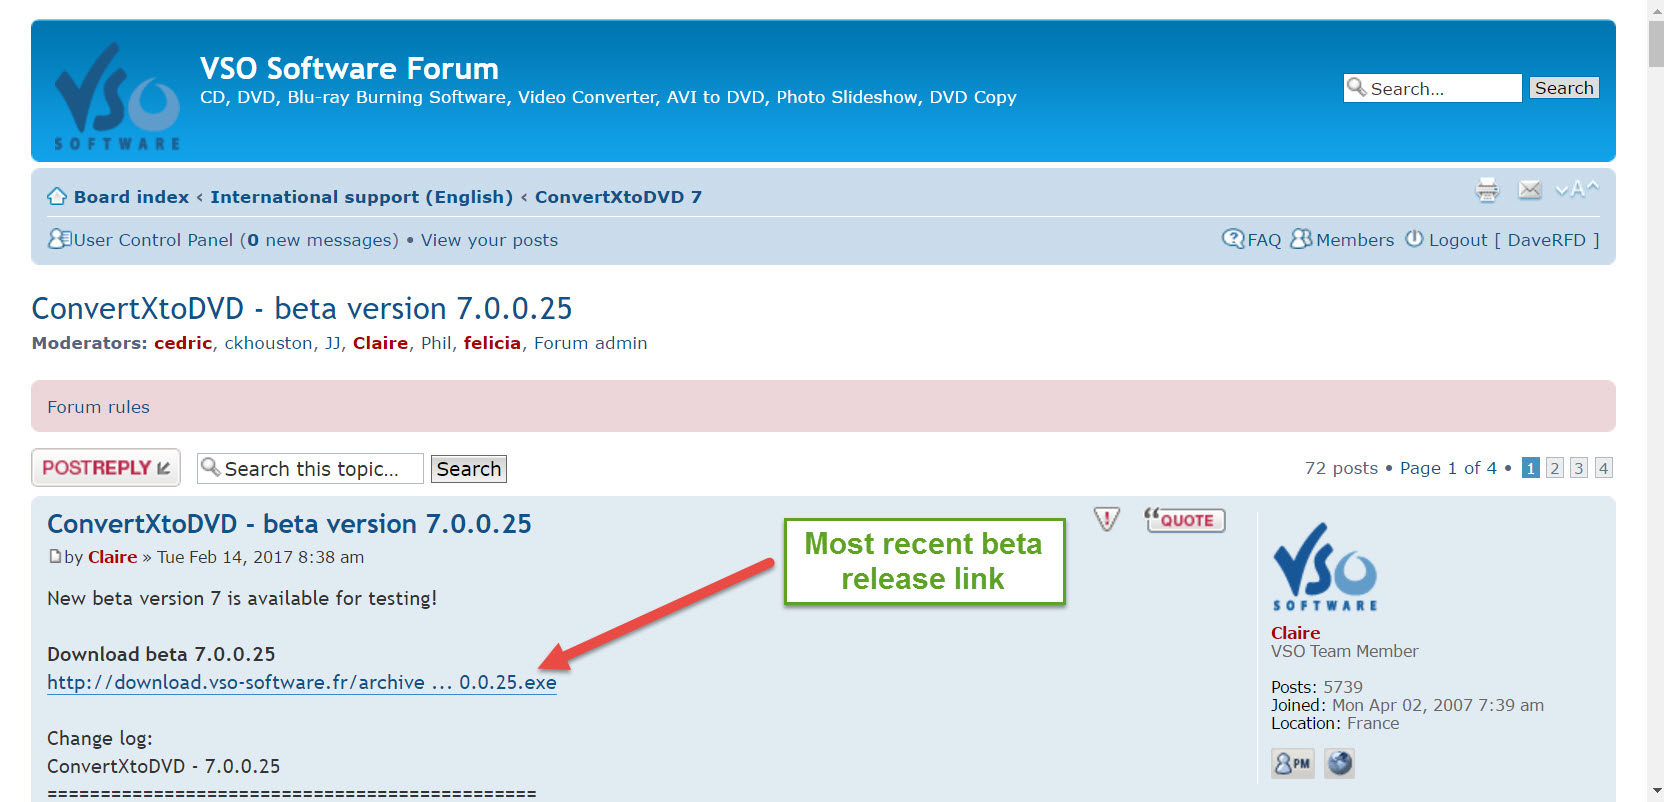This screenshot has width=1664, height=802.
Task: Click the print view printer icon
Action: pyautogui.click(x=1487, y=190)
